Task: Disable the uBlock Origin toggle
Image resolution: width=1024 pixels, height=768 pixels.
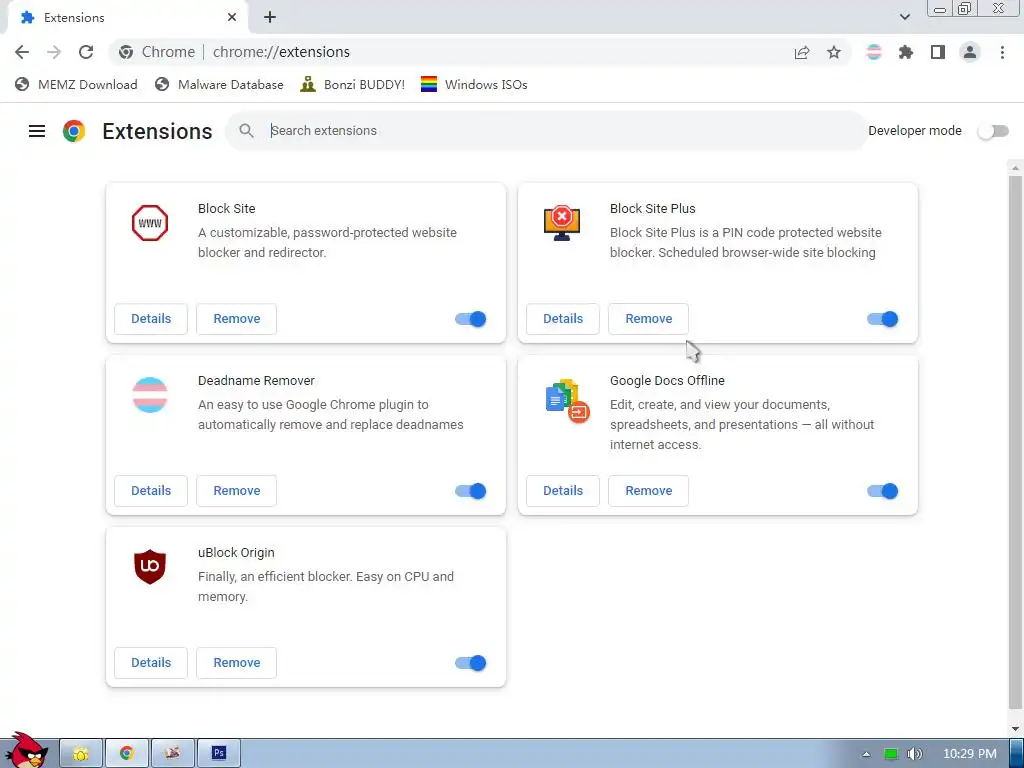Action: tap(471, 663)
